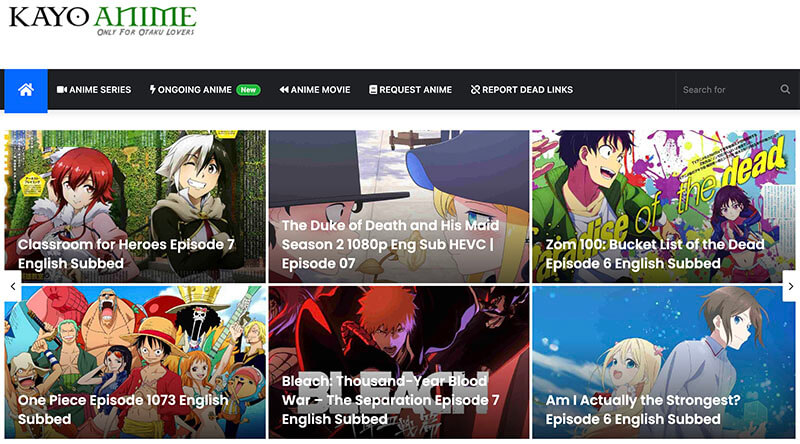Click the previous slide arrow on the left

tap(13, 286)
